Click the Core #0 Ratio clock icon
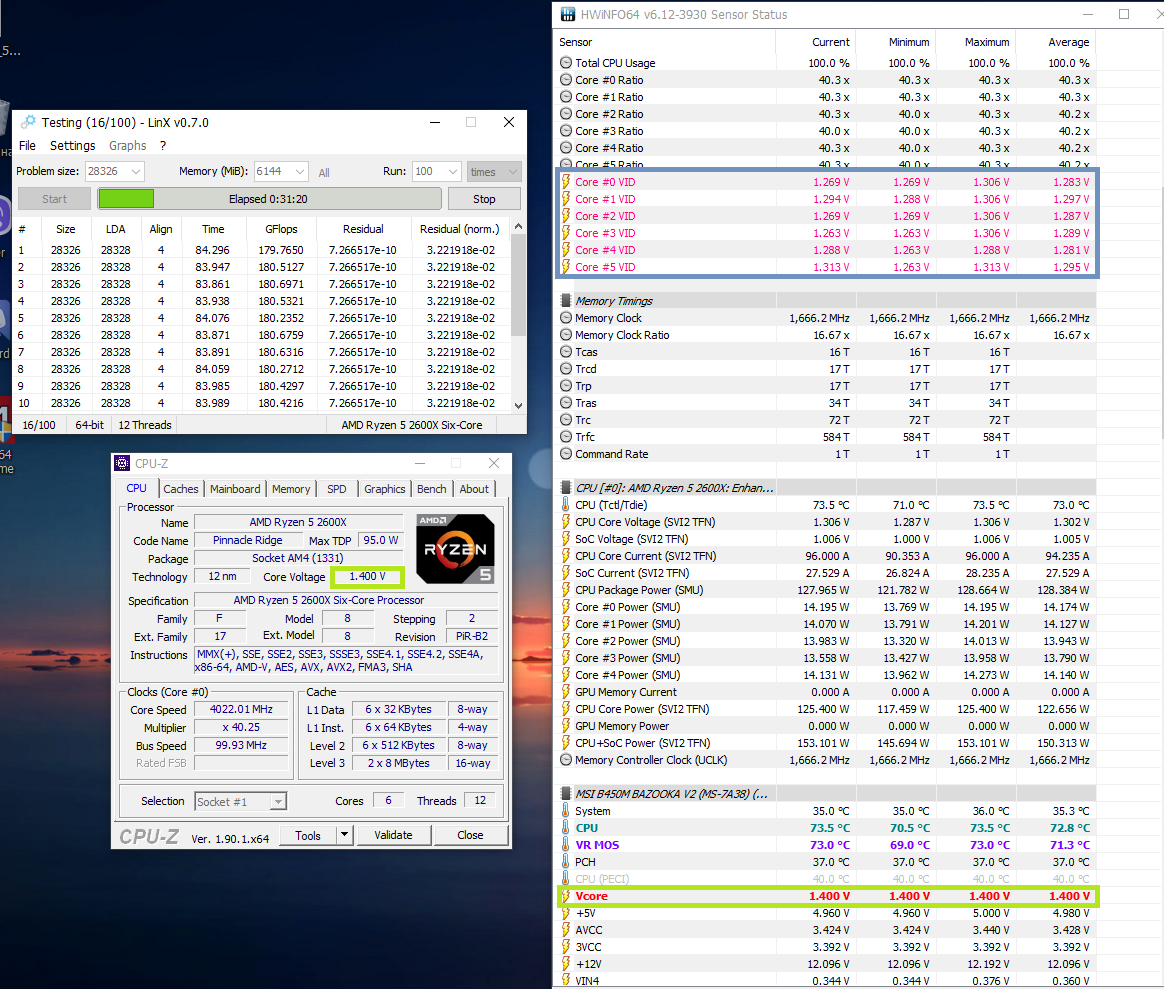Image resolution: width=1164 pixels, height=989 pixels. [x=566, y=80]
